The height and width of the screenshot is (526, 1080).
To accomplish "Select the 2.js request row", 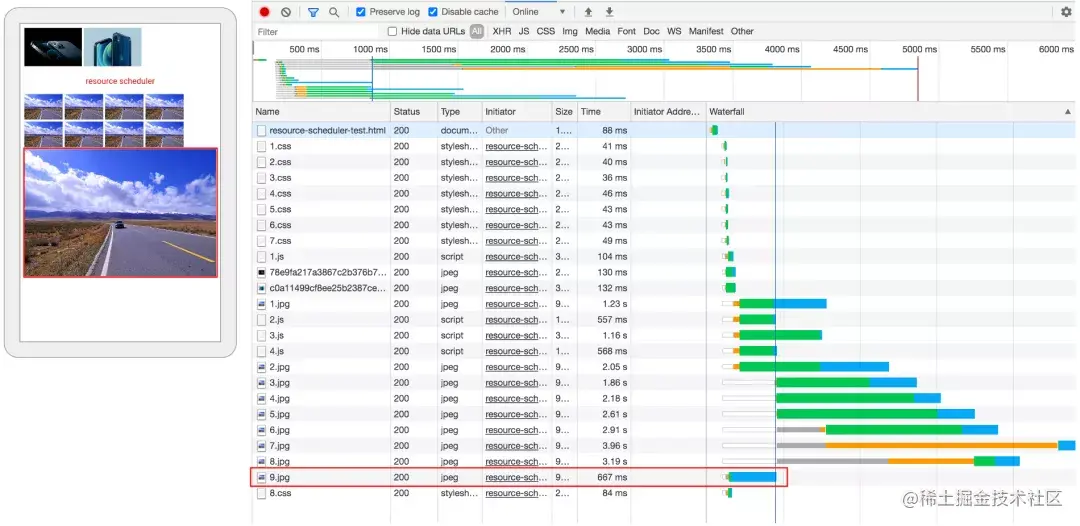I will tap(664, 320).
